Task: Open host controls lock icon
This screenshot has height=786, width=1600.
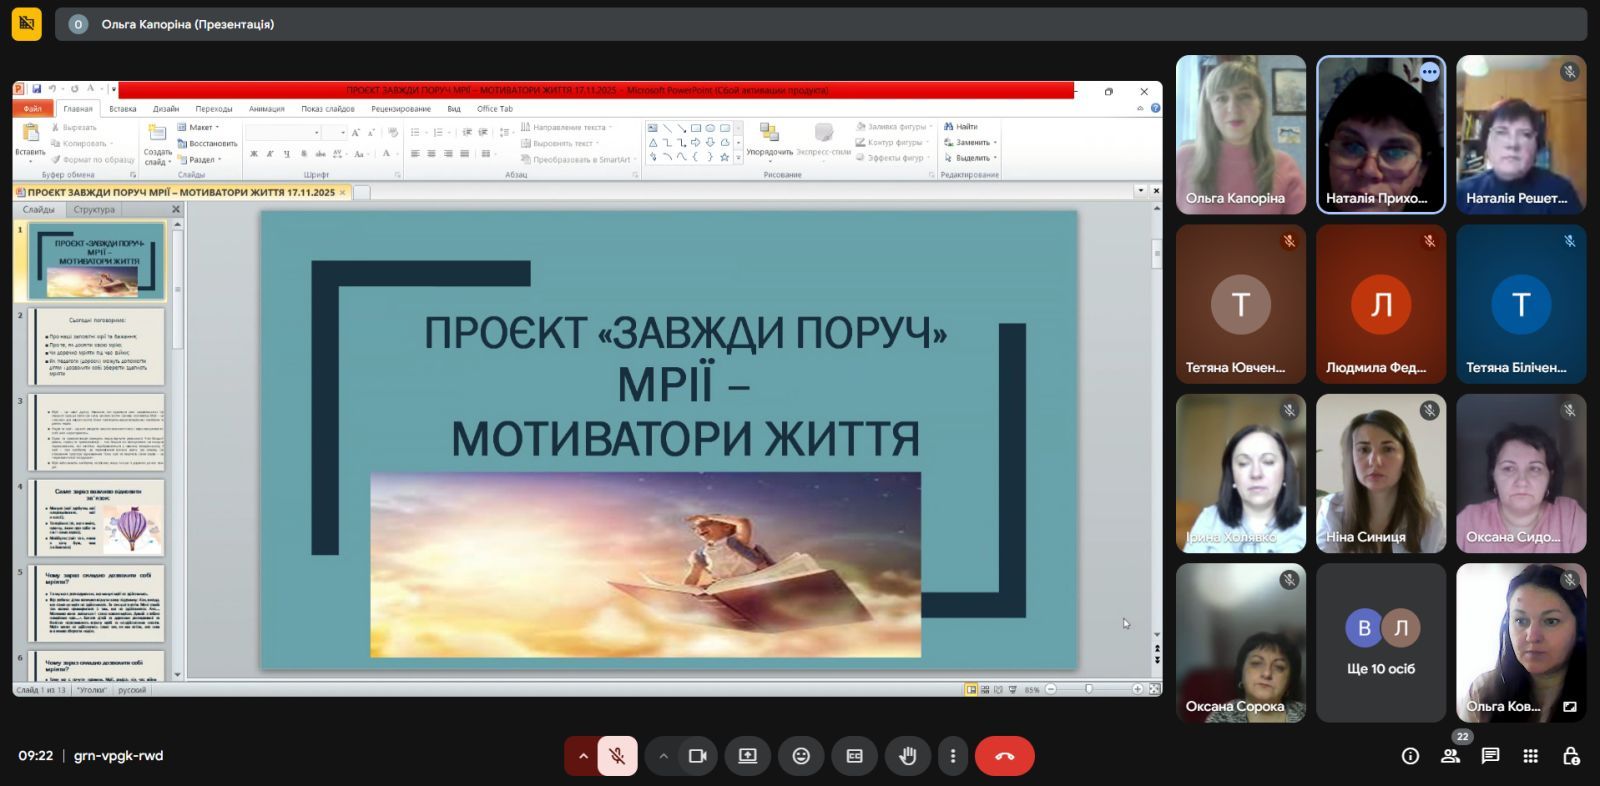Action: coord(1571,756)
